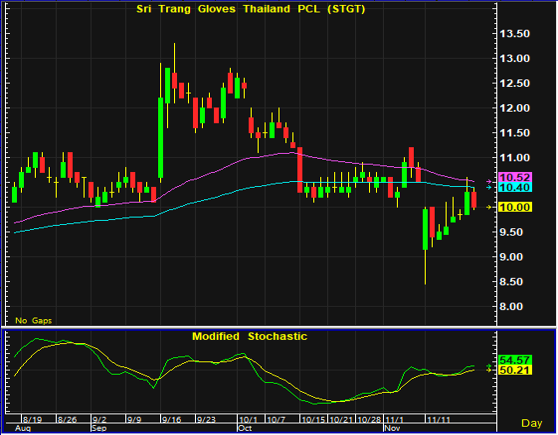Screen dimensions: 558x435
Task: Select the yellow 10.00 last price label
Action: click(x=515, y=207)
